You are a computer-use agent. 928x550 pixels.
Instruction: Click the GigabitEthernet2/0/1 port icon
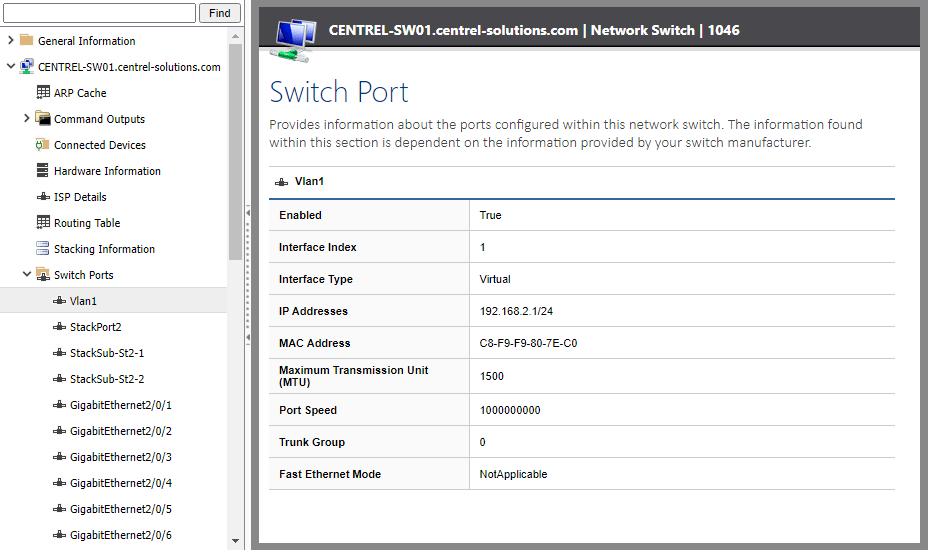[x=59, y=405]
